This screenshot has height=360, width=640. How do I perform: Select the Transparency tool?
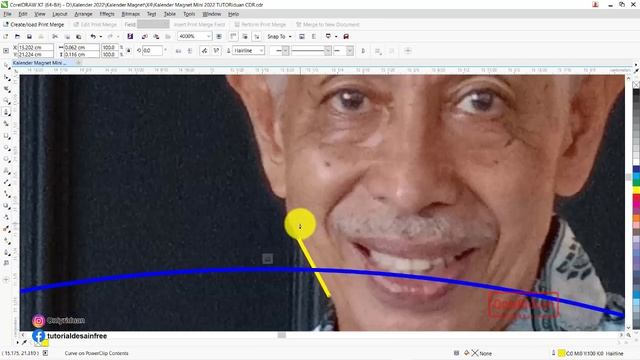click(7, 217)
